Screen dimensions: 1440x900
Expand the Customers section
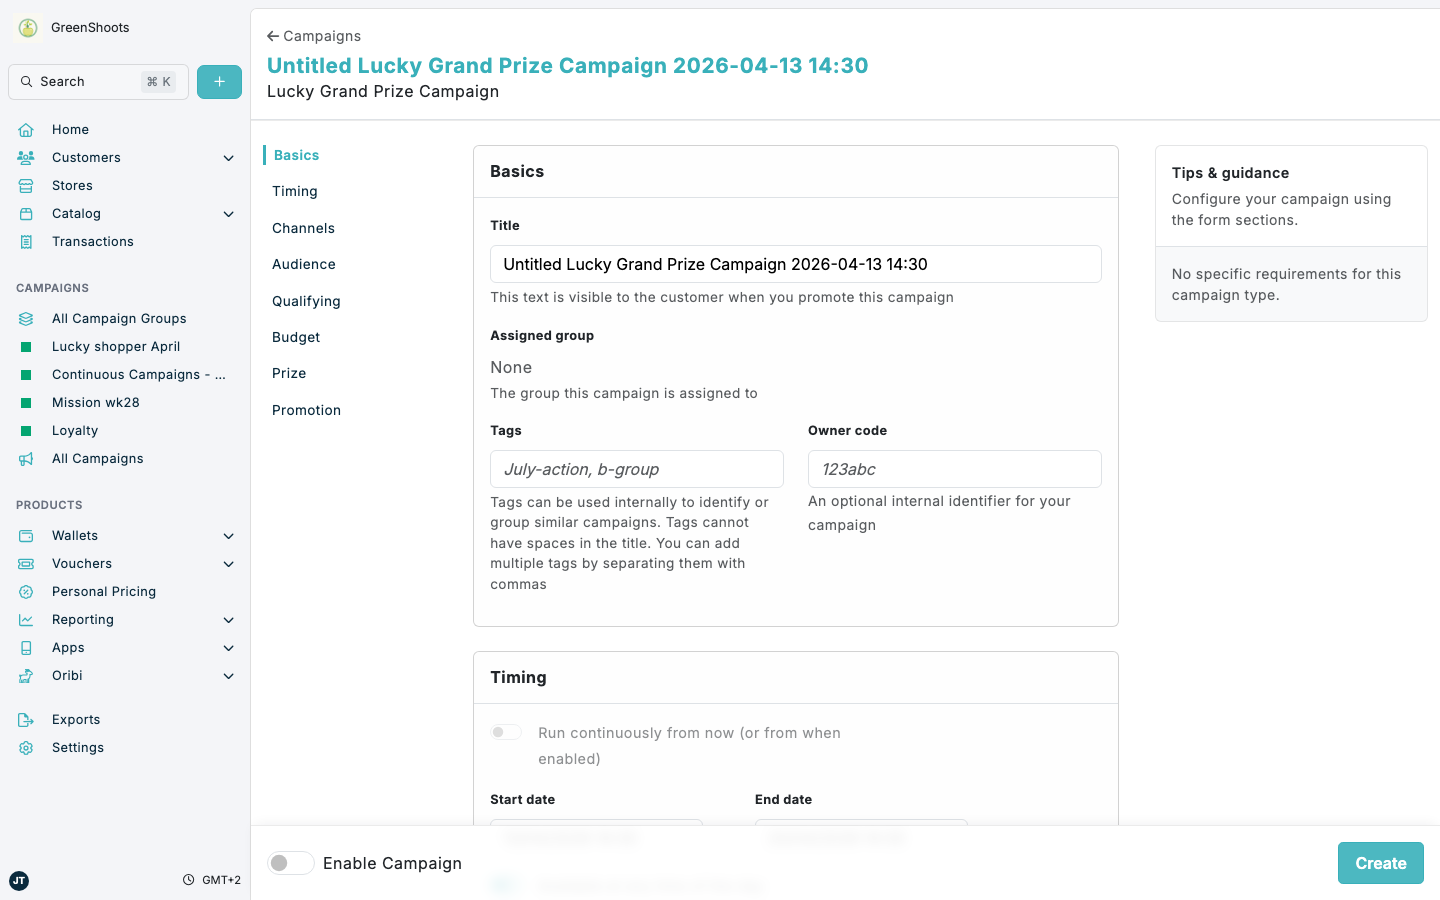[228, 157]
